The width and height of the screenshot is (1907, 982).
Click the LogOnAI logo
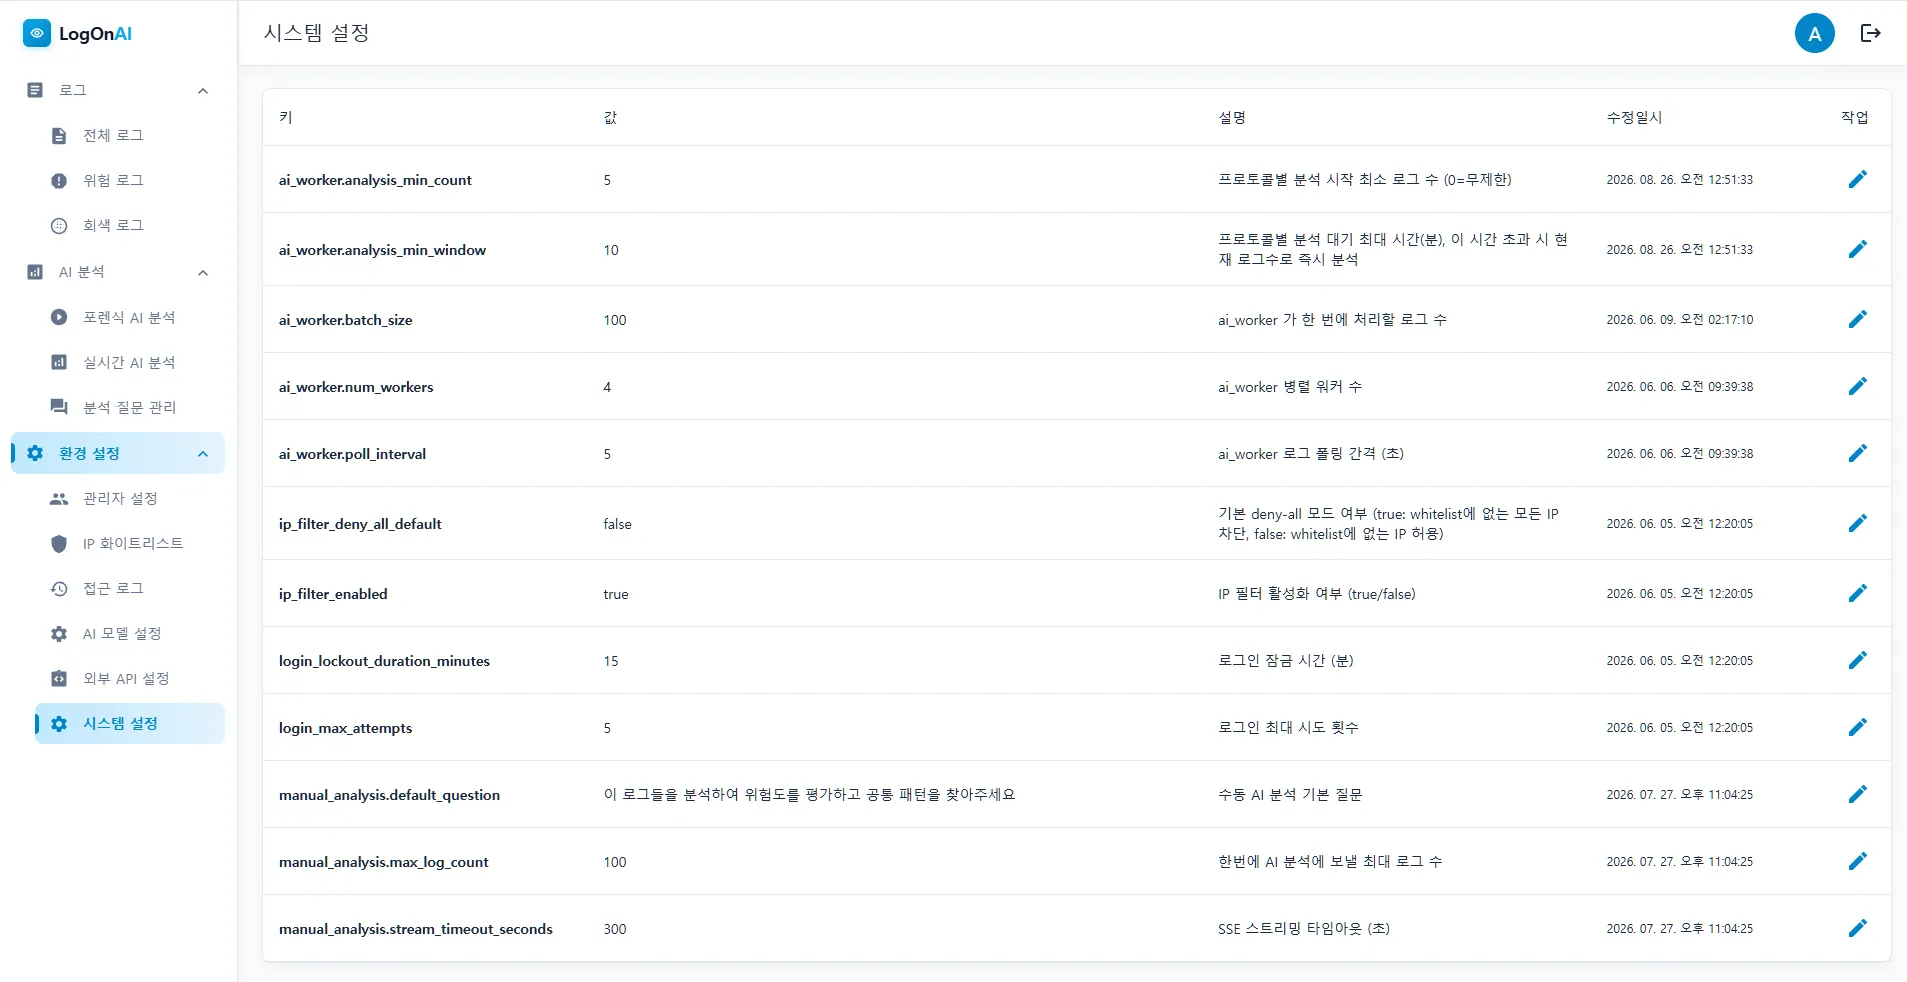[78, 33]
